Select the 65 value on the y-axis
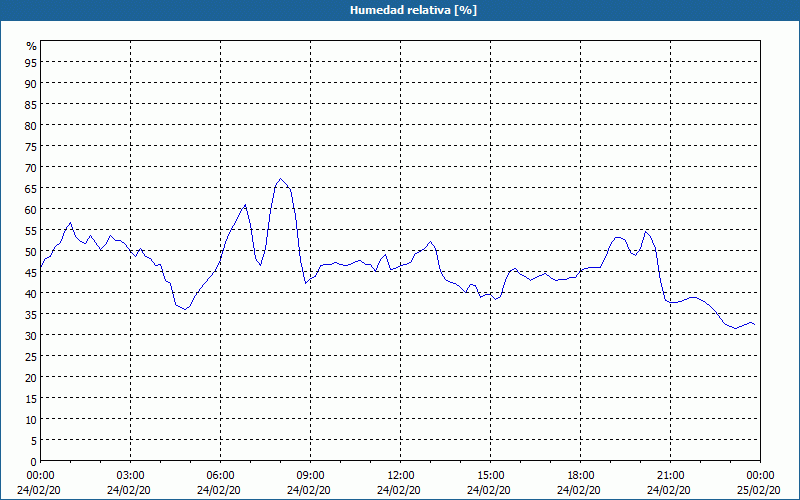The image size is (800, 500). [31, 188]
